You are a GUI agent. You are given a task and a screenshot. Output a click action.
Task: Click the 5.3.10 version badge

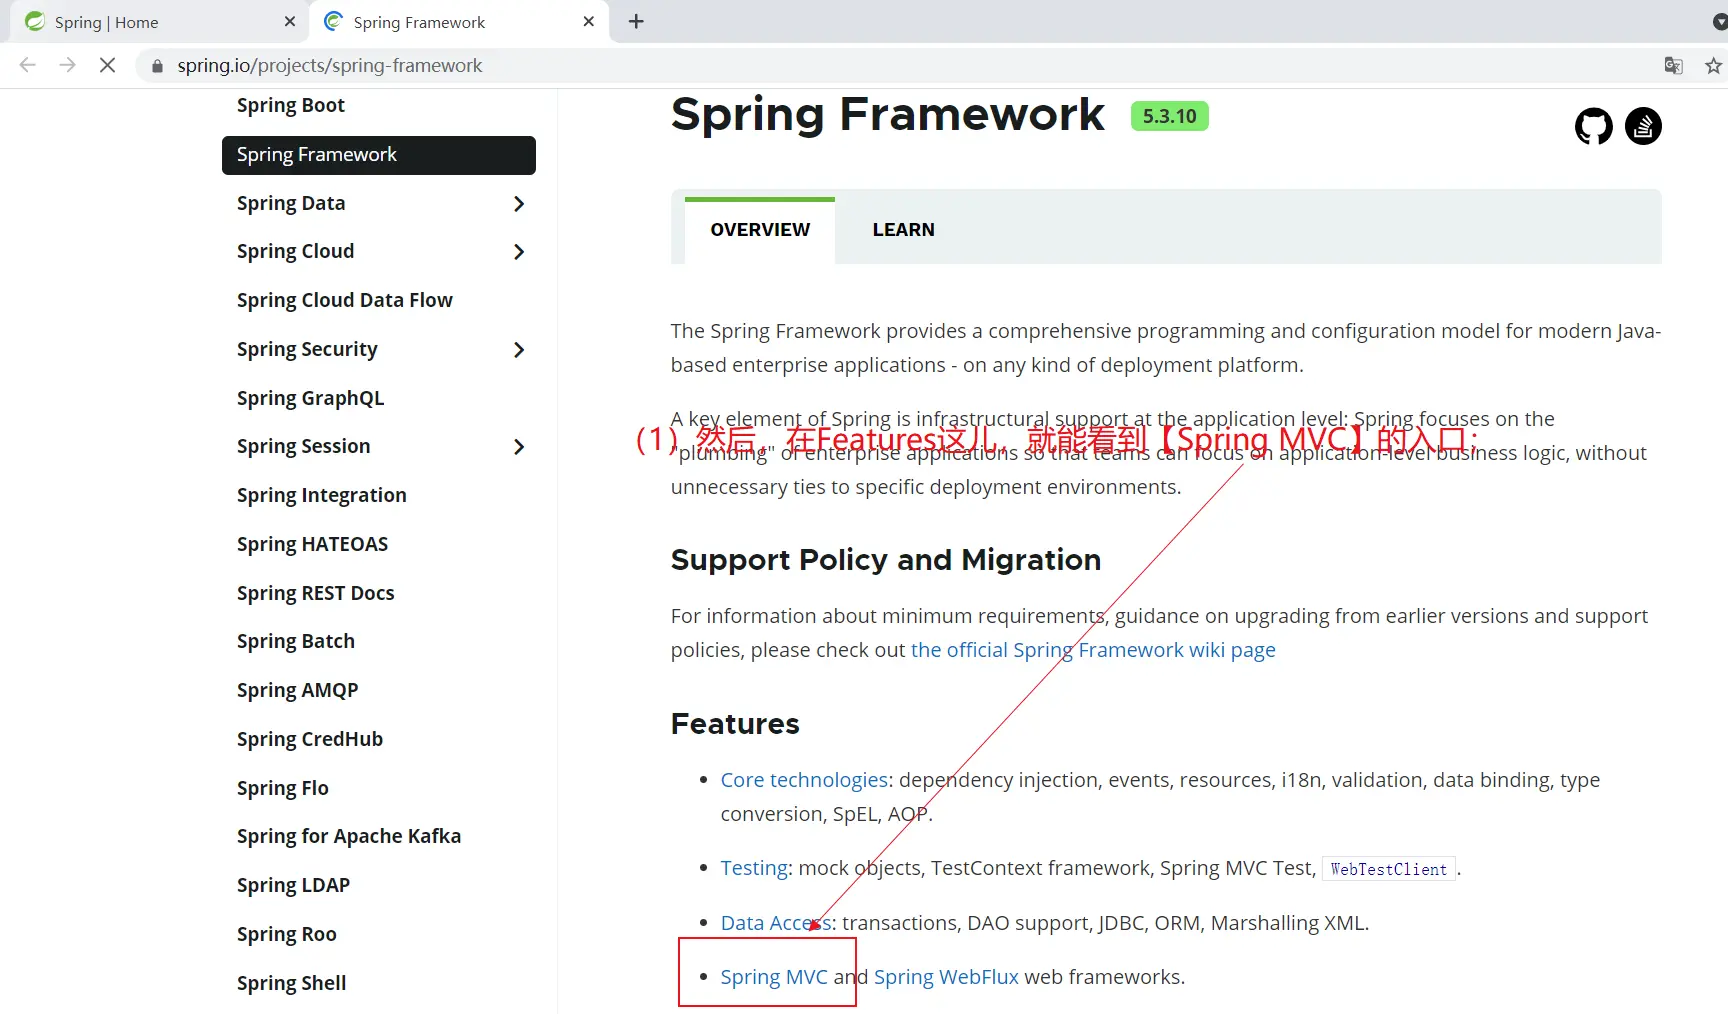(1169, 116)
